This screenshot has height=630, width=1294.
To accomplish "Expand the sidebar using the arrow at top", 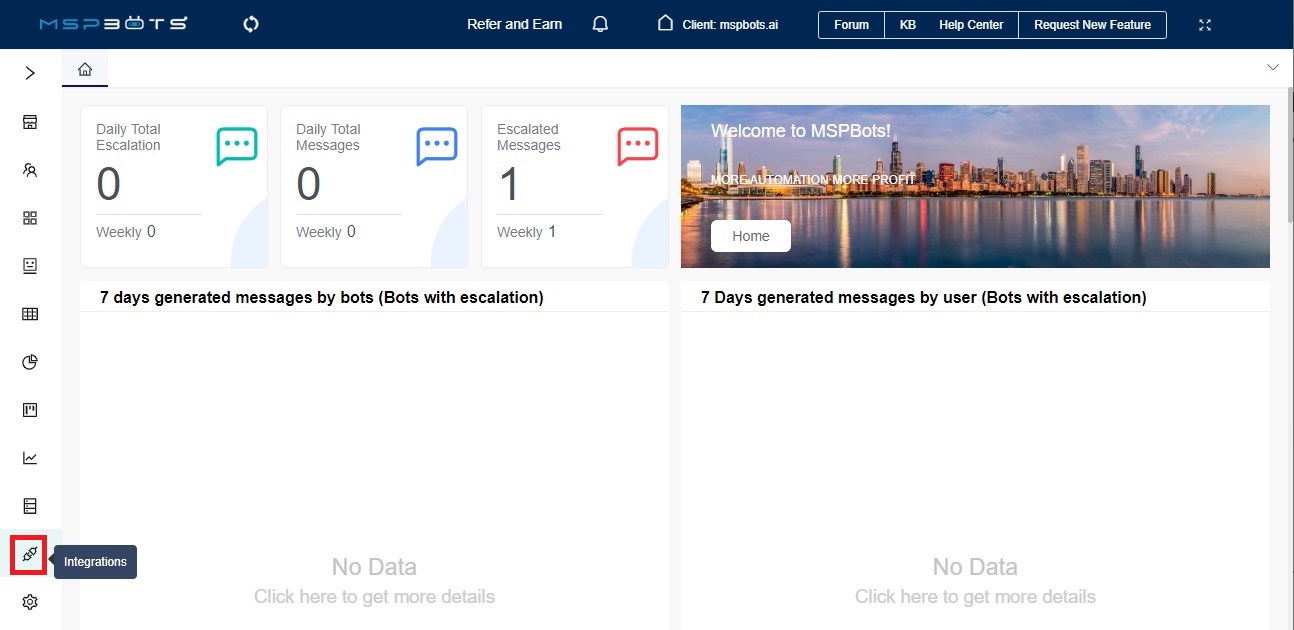I will pos(29,72).
